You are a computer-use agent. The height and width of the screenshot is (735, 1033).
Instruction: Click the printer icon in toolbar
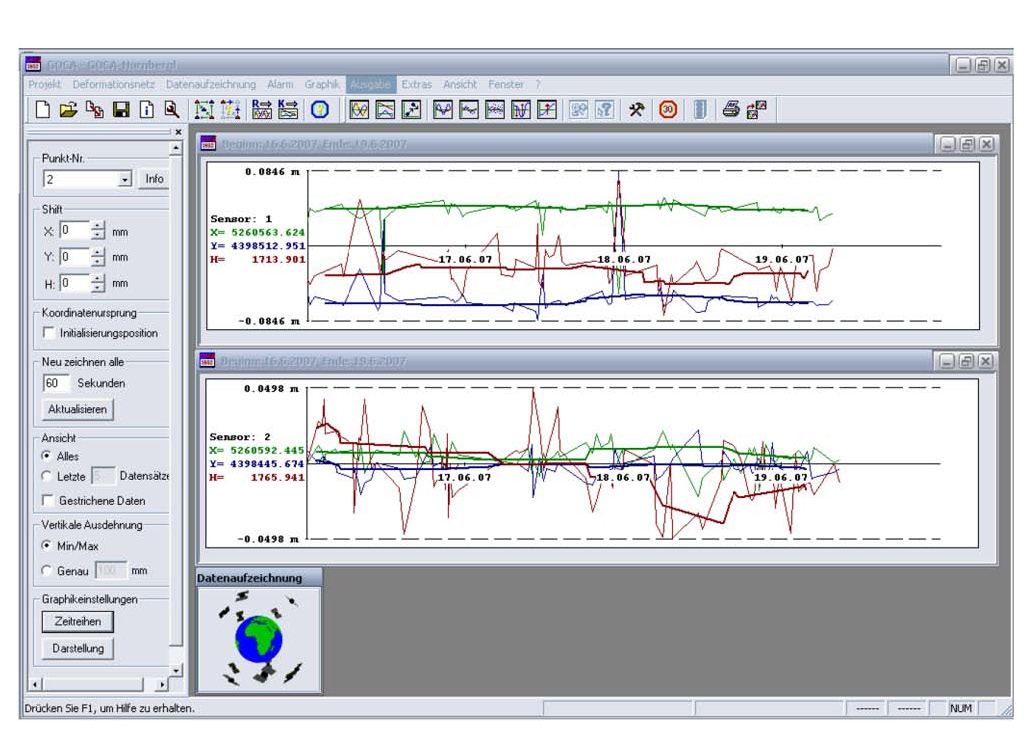[731, 110]
